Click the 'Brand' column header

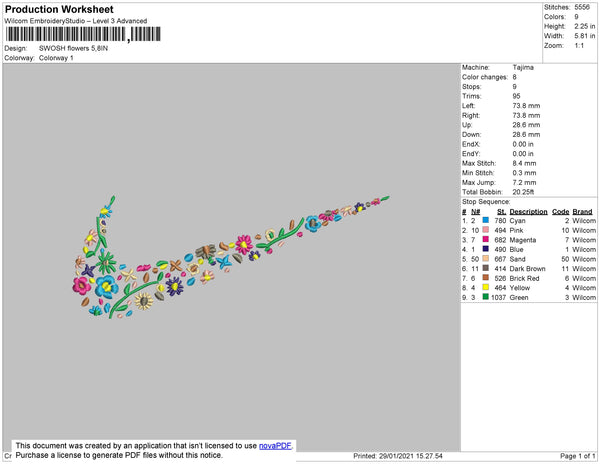tap(582, 212)
